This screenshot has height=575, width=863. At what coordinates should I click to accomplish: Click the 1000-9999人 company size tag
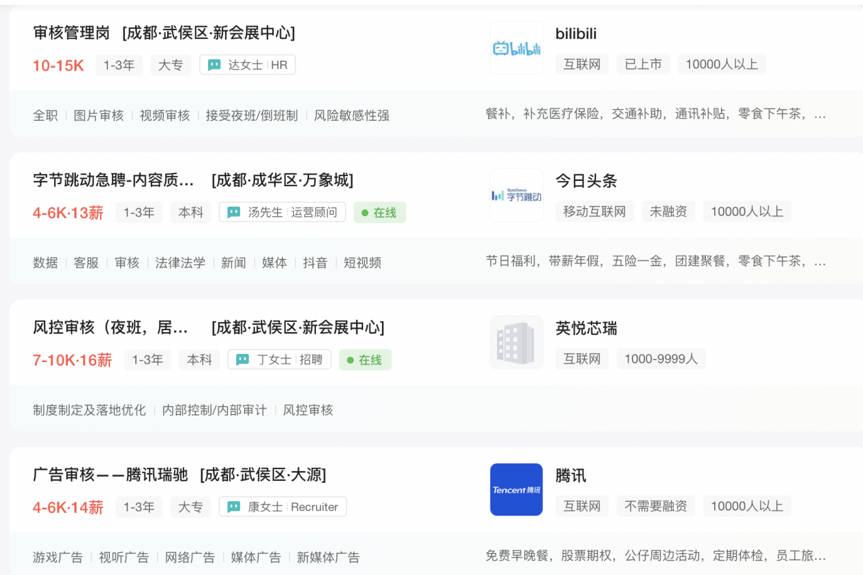(661, 359)
